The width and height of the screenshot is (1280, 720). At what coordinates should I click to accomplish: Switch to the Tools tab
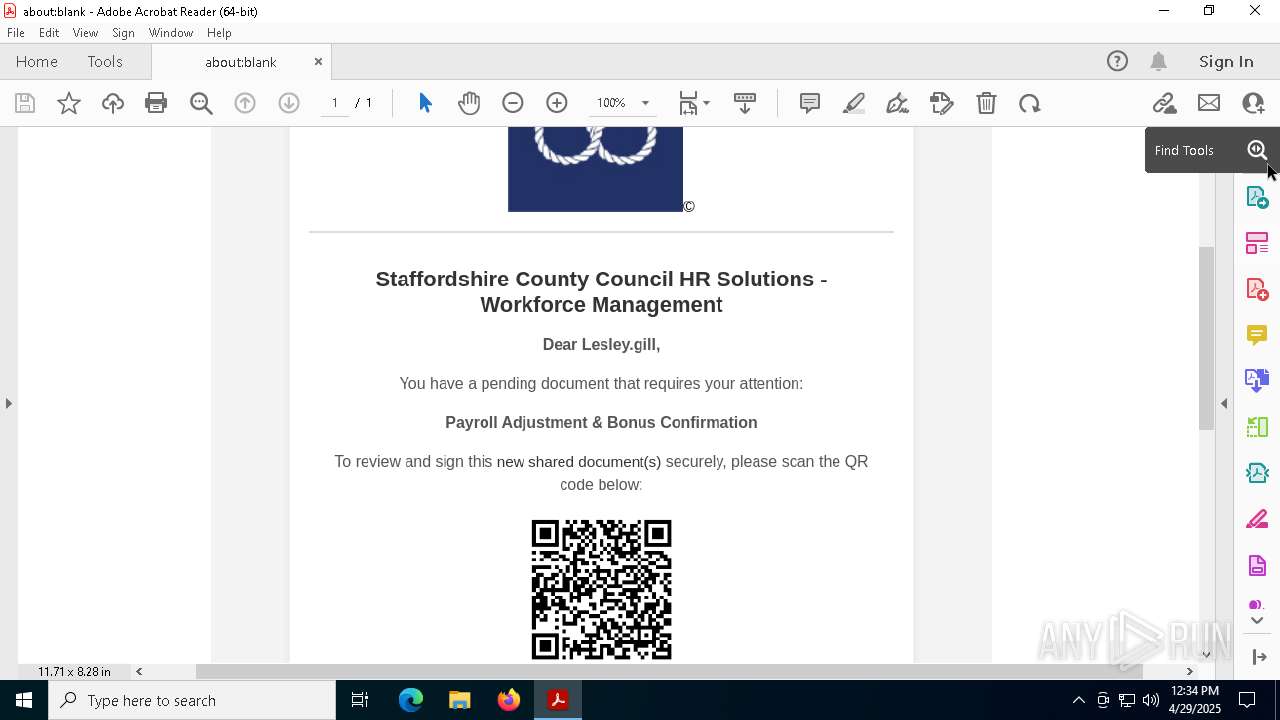pos(105,61)
